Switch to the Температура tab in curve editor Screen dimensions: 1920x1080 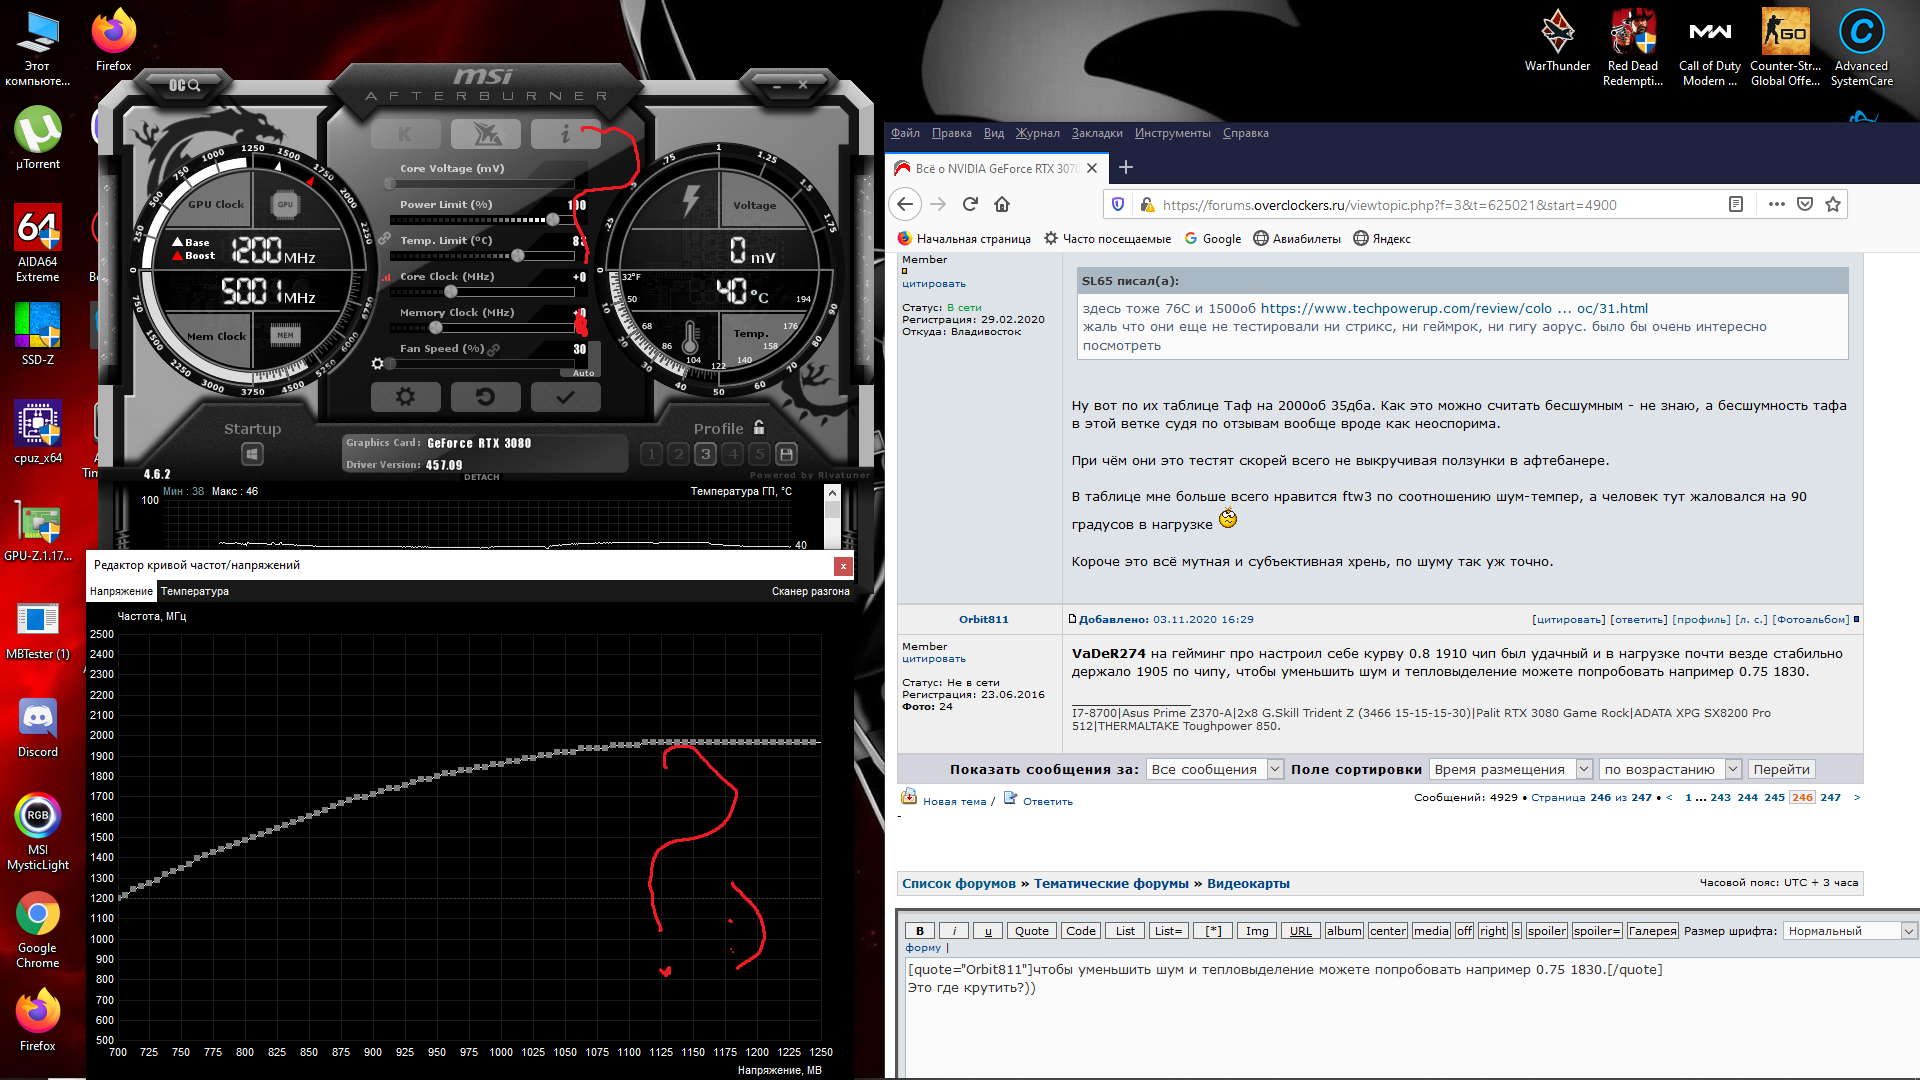coord(195,591)
